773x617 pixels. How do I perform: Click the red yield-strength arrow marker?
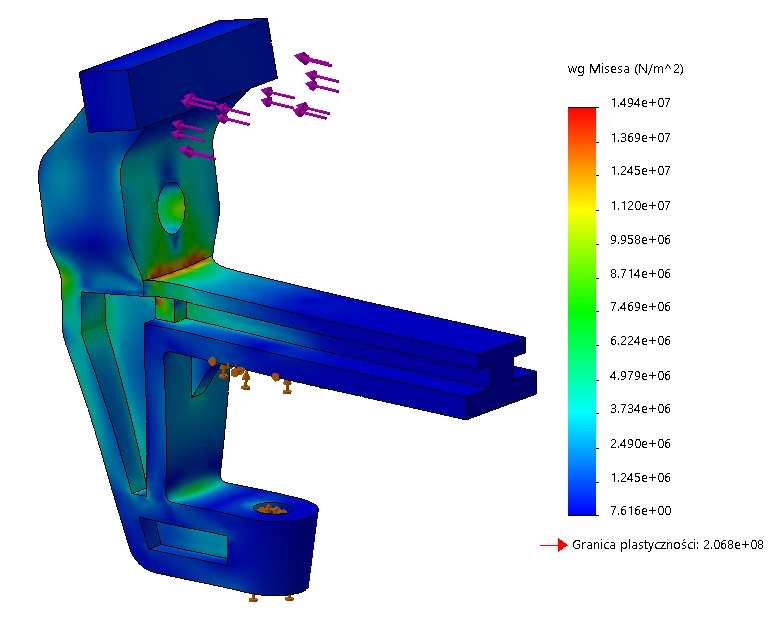tap(554, 545)
